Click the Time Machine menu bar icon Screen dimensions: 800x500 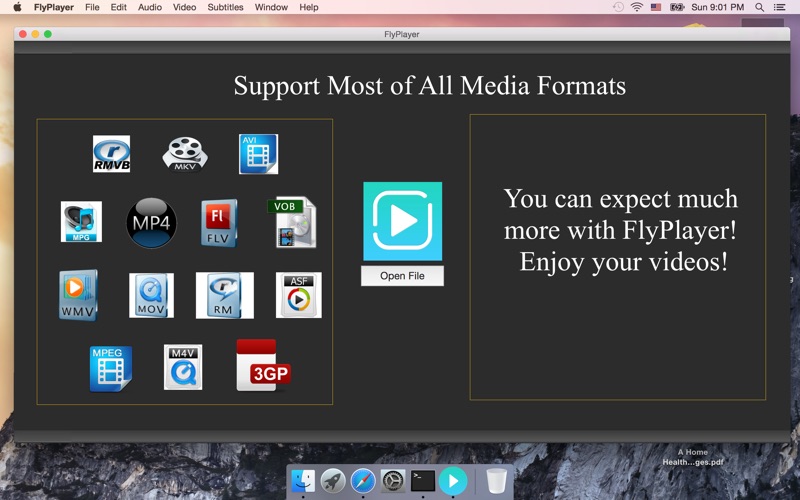point(618,7)
